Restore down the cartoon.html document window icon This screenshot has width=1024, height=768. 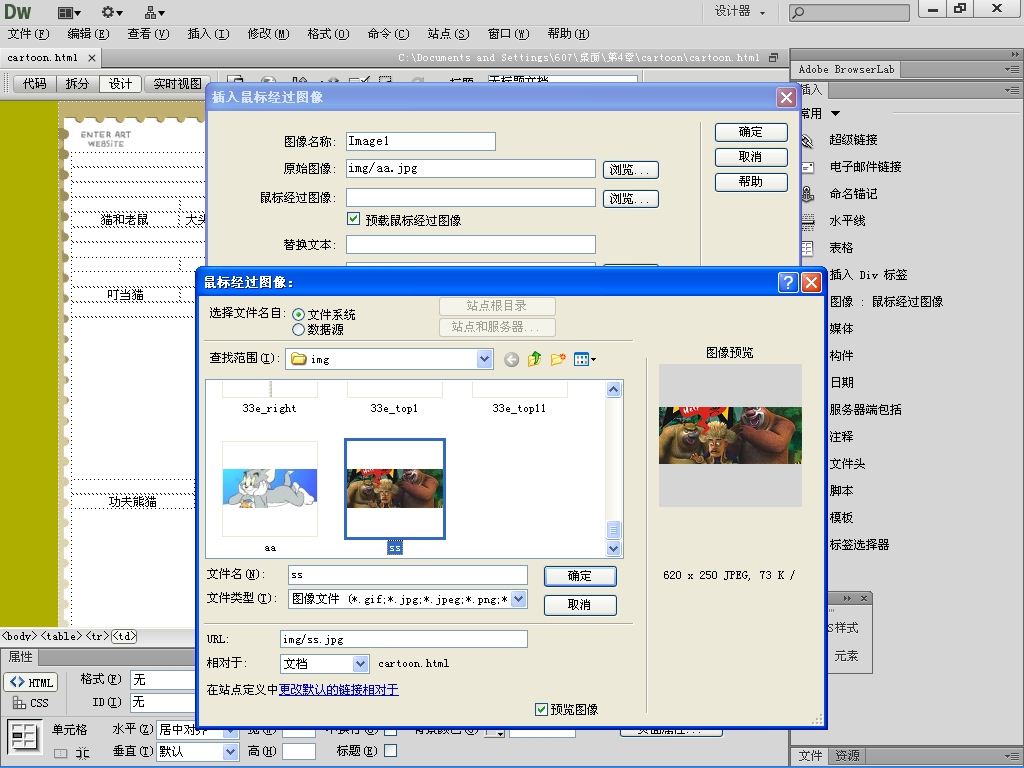(x=773, y=57)
